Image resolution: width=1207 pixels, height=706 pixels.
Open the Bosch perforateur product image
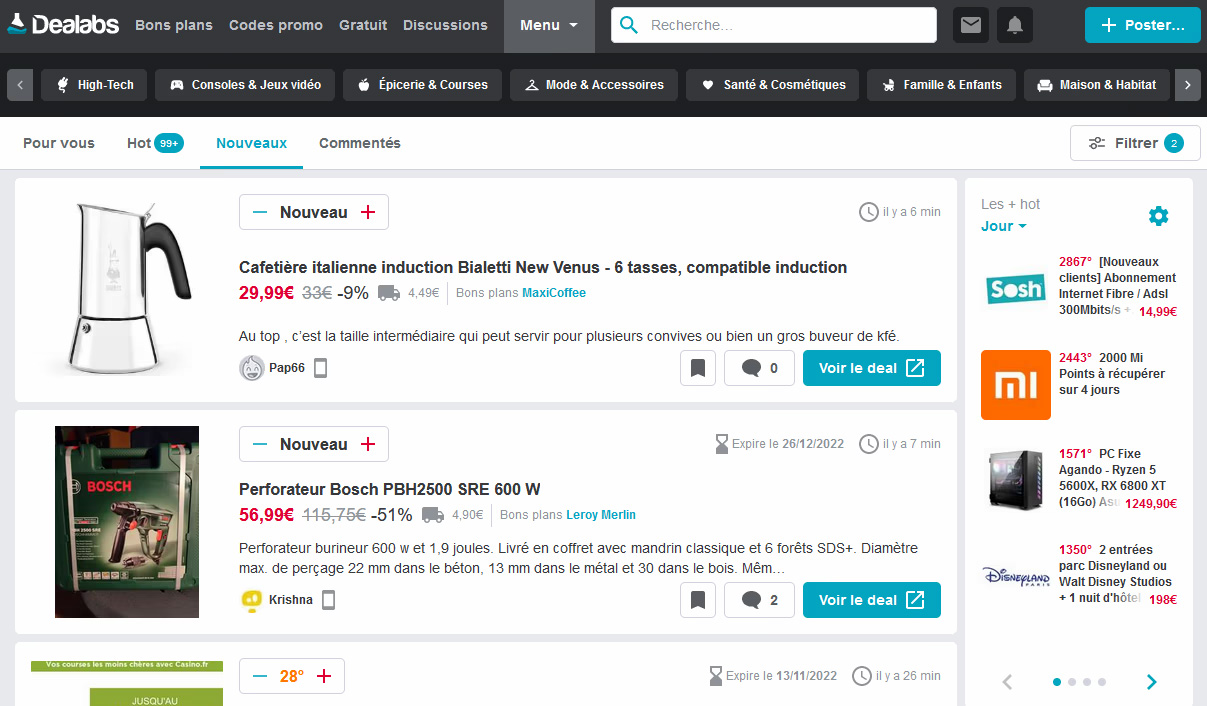point(127,522)
